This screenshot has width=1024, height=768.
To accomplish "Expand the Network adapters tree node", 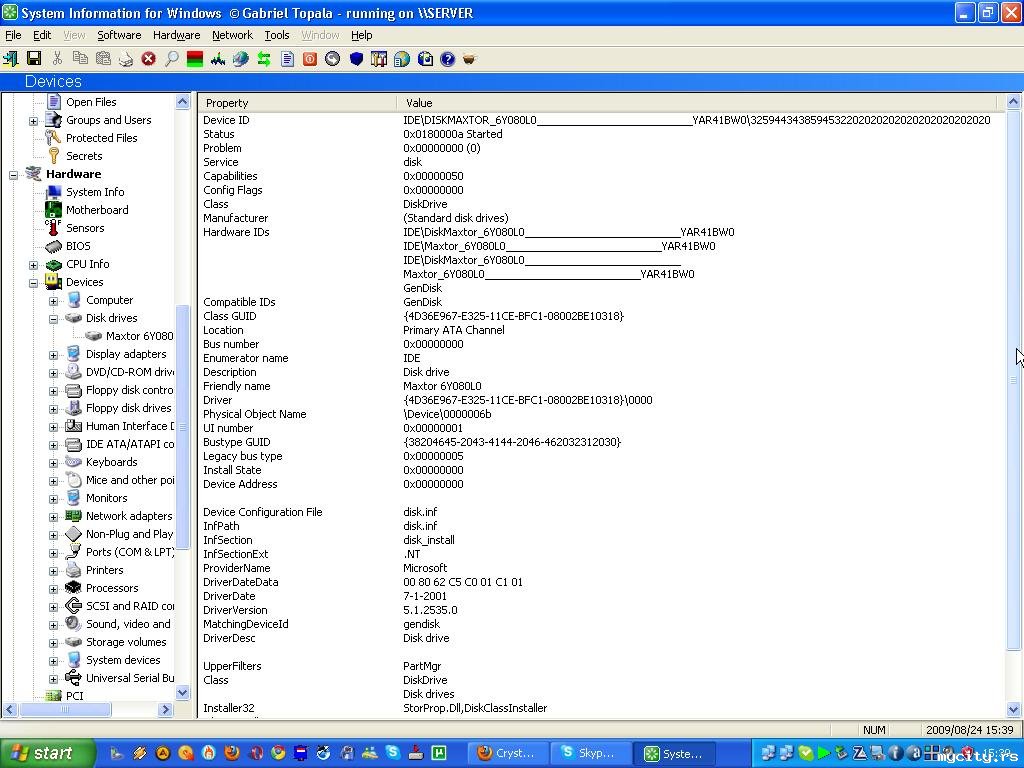I will tap(53, 516).
